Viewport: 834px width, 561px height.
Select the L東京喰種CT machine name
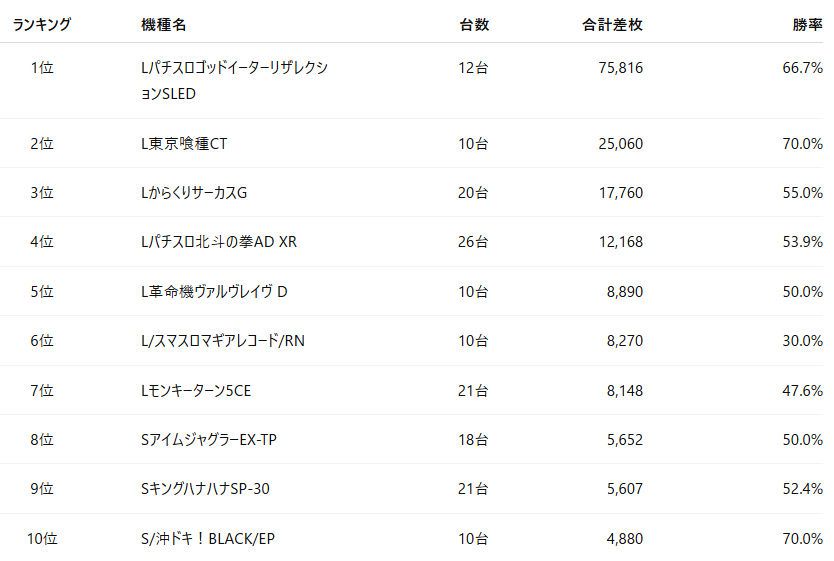[184, 144]
